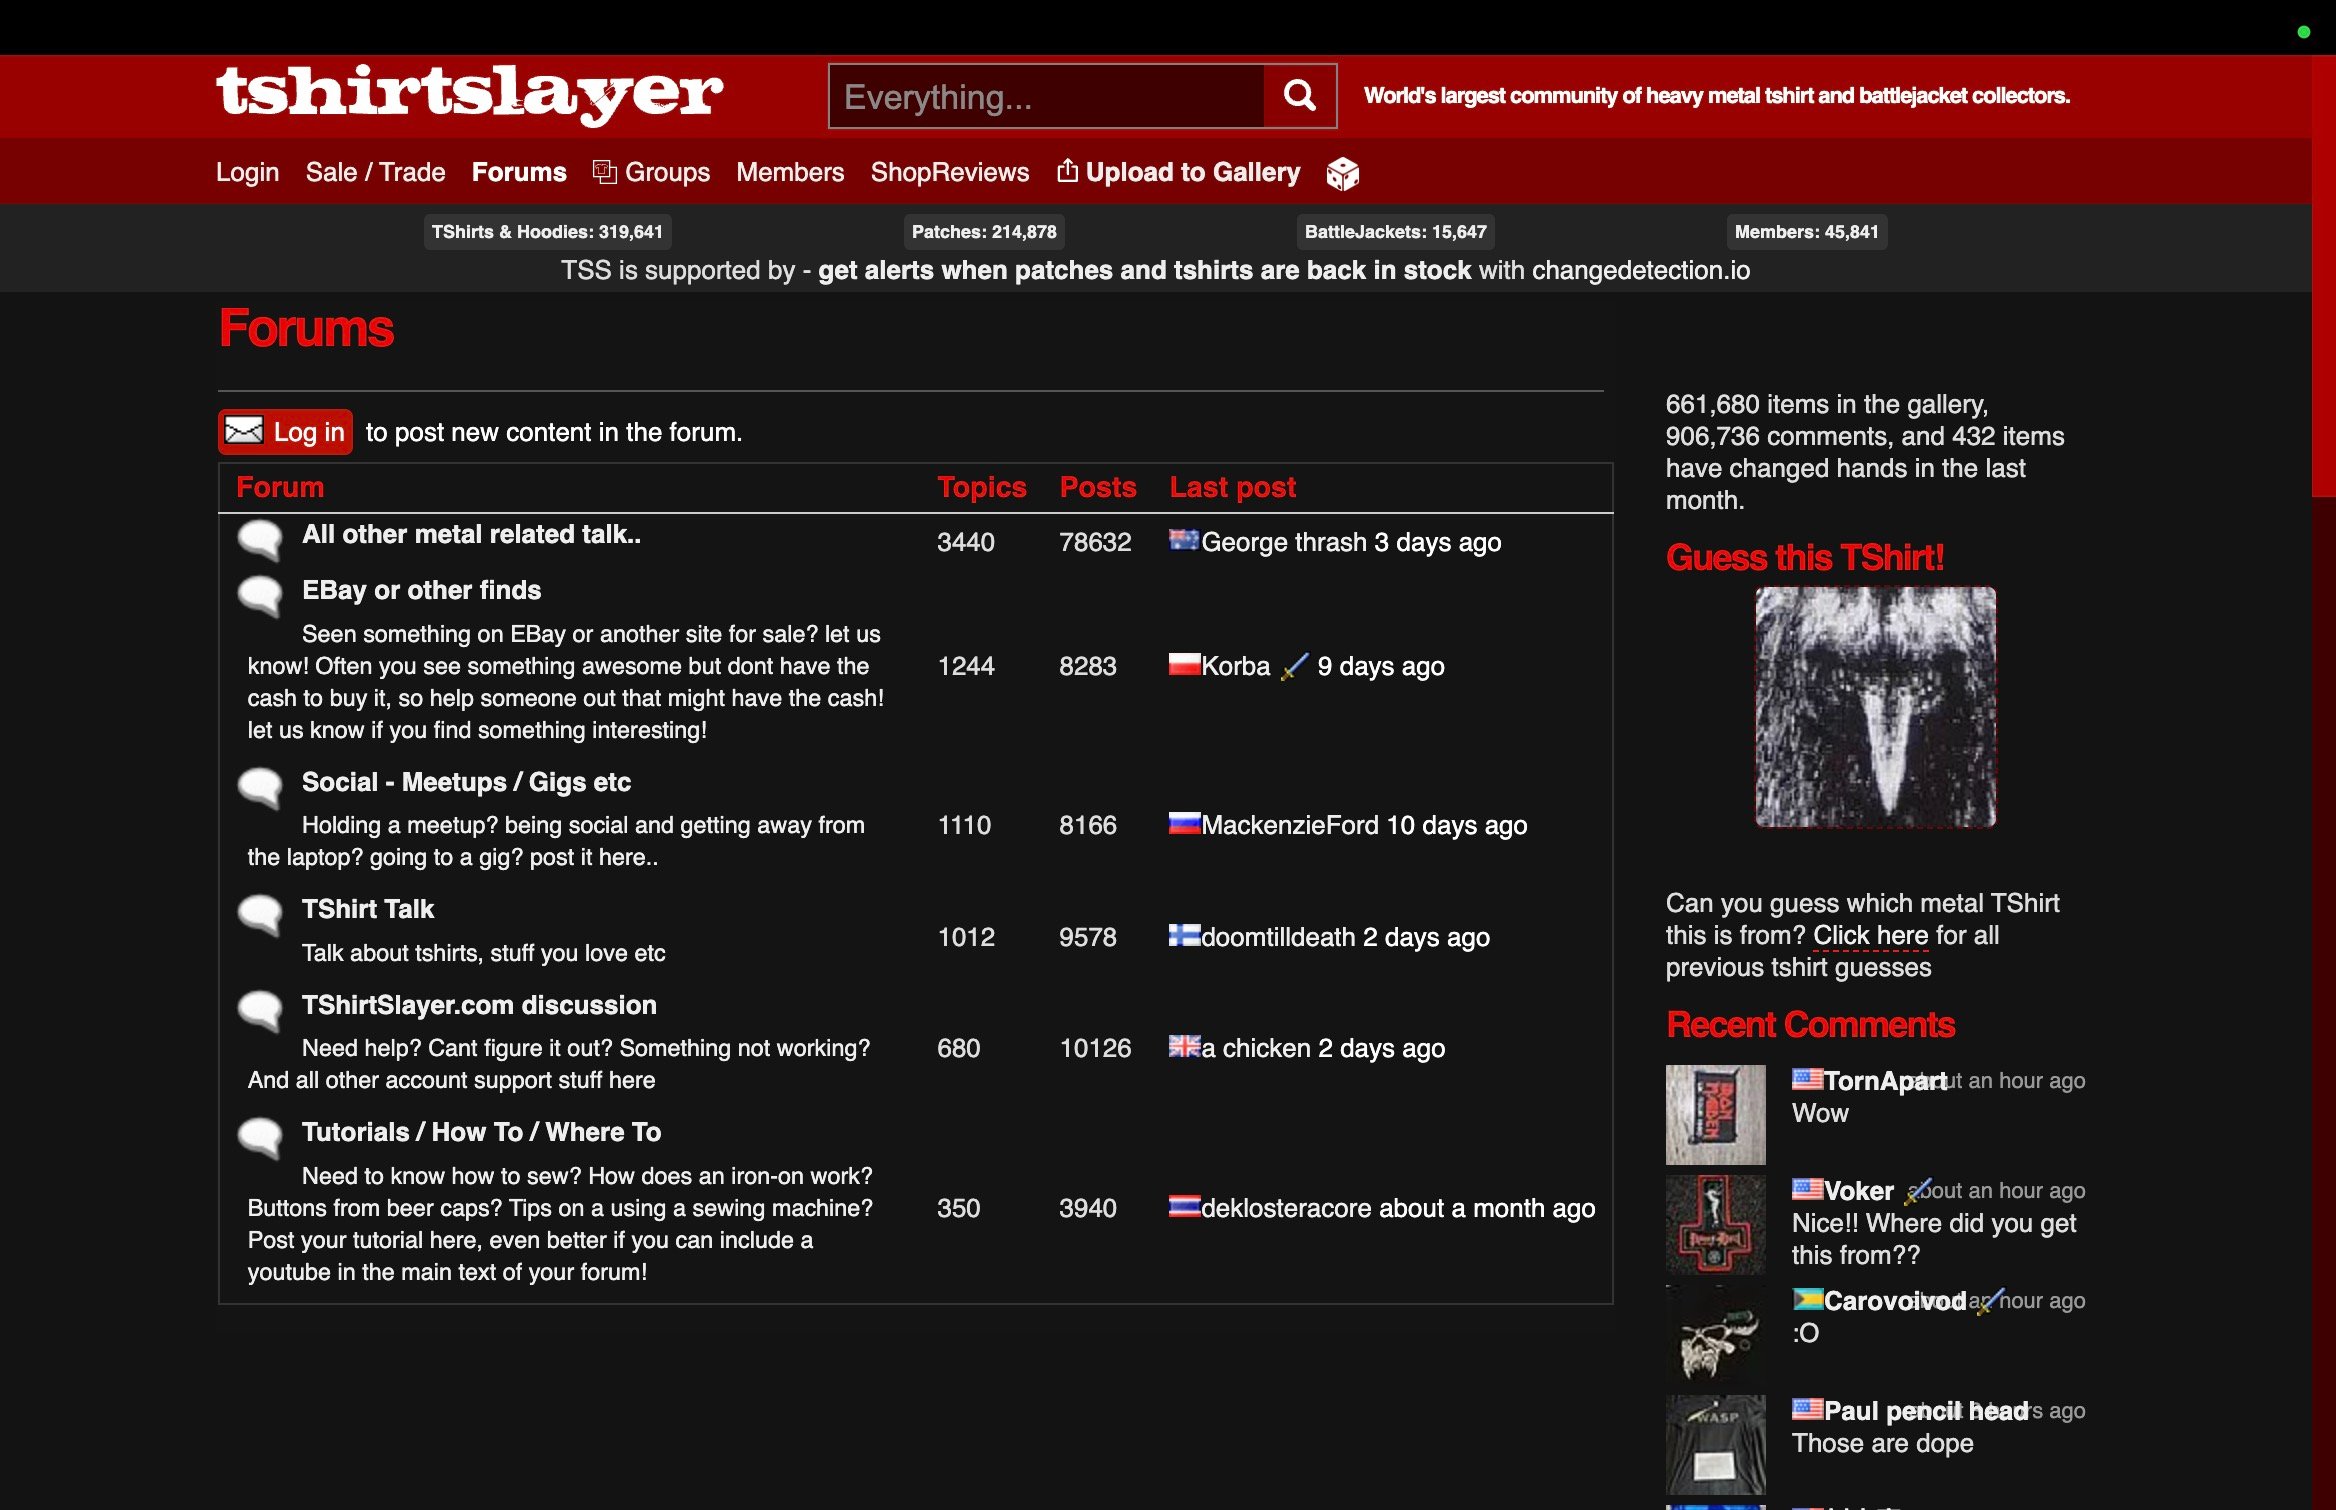Click speech bubble icon for EBay or other finds

pyautogui.click(x=260, y=596)
